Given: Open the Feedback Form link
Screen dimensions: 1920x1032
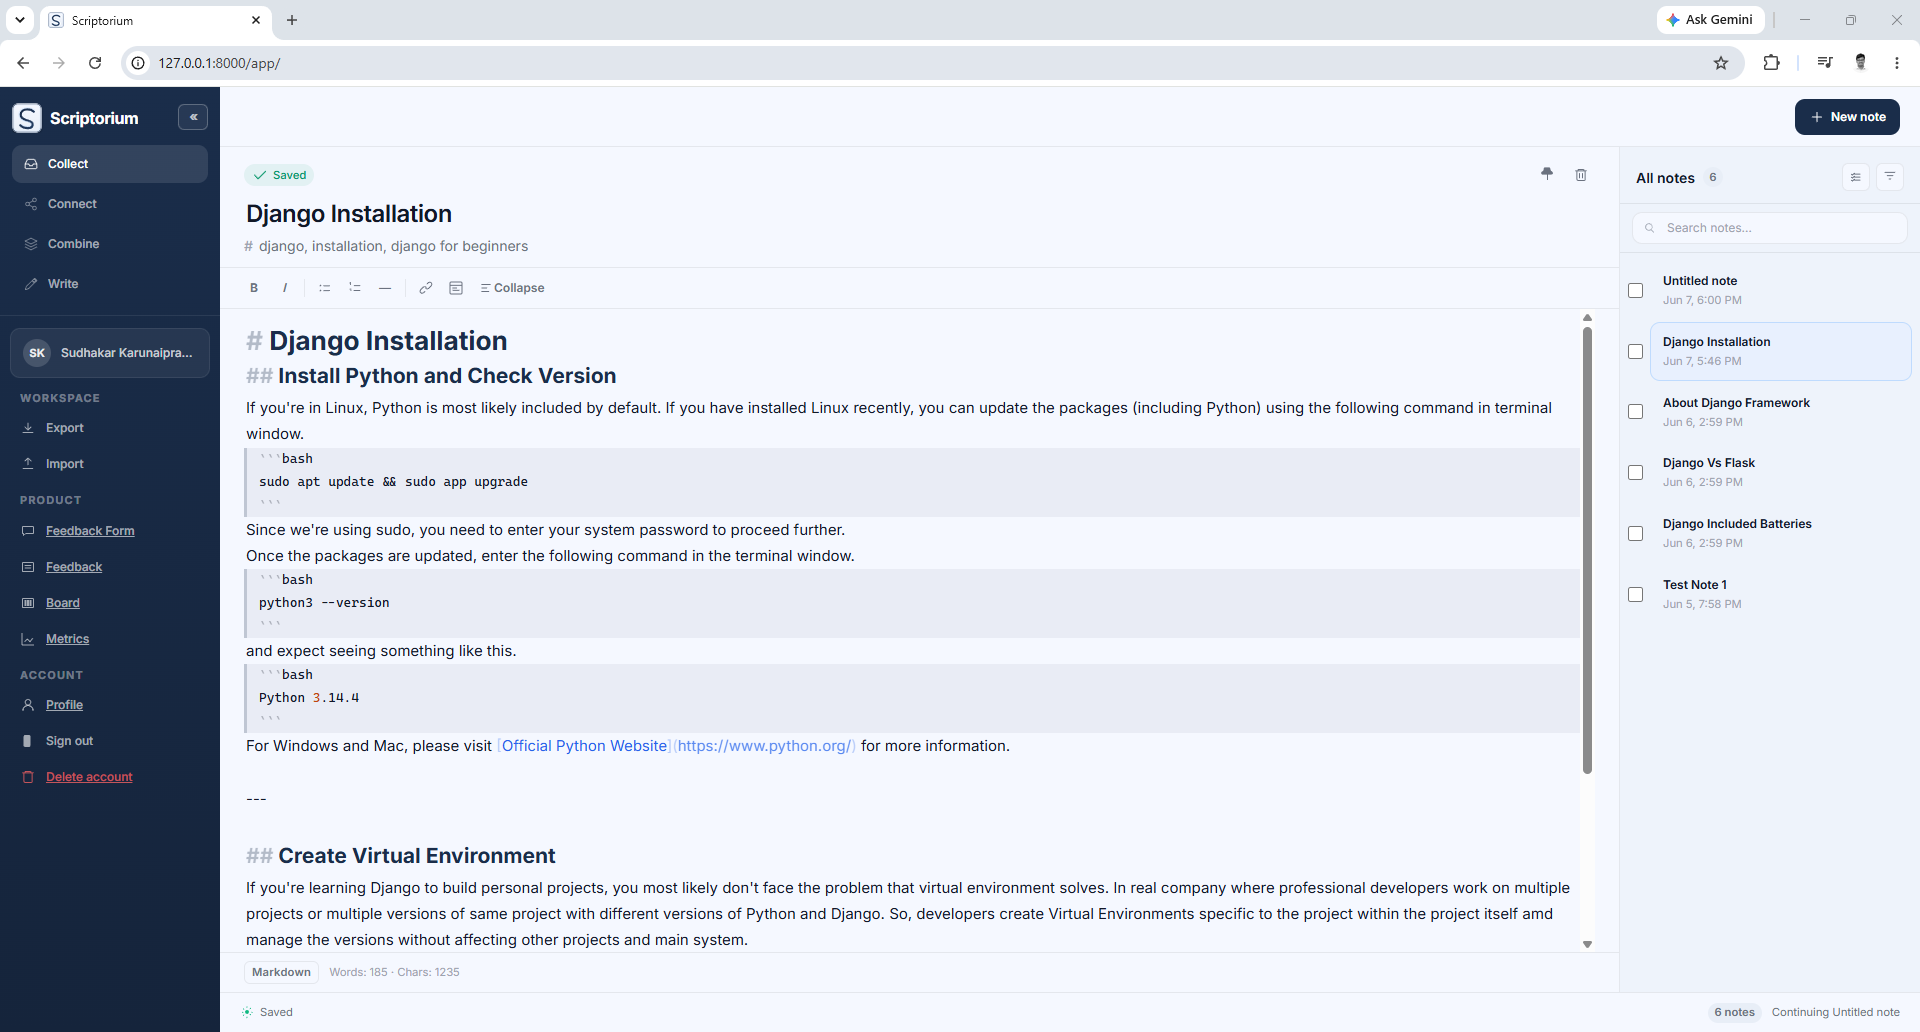Looking at the screenshot, I should (x=90, y=531).
